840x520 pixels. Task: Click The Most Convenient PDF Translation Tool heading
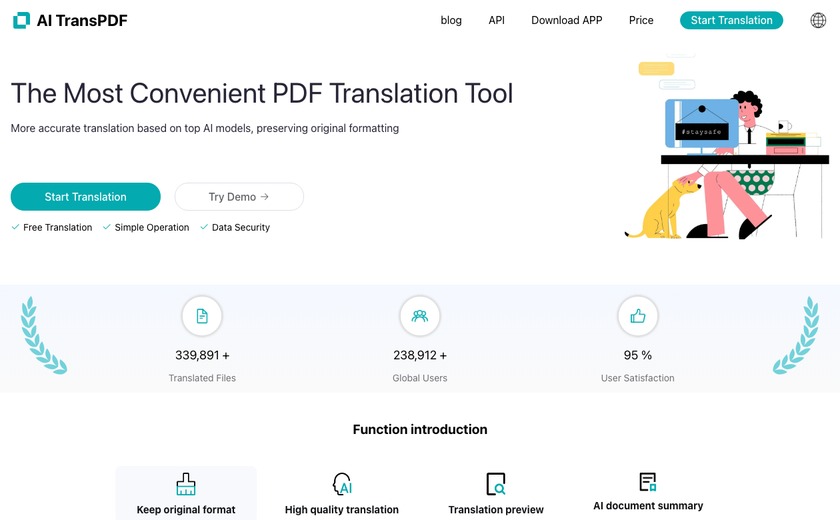point(262,93)
